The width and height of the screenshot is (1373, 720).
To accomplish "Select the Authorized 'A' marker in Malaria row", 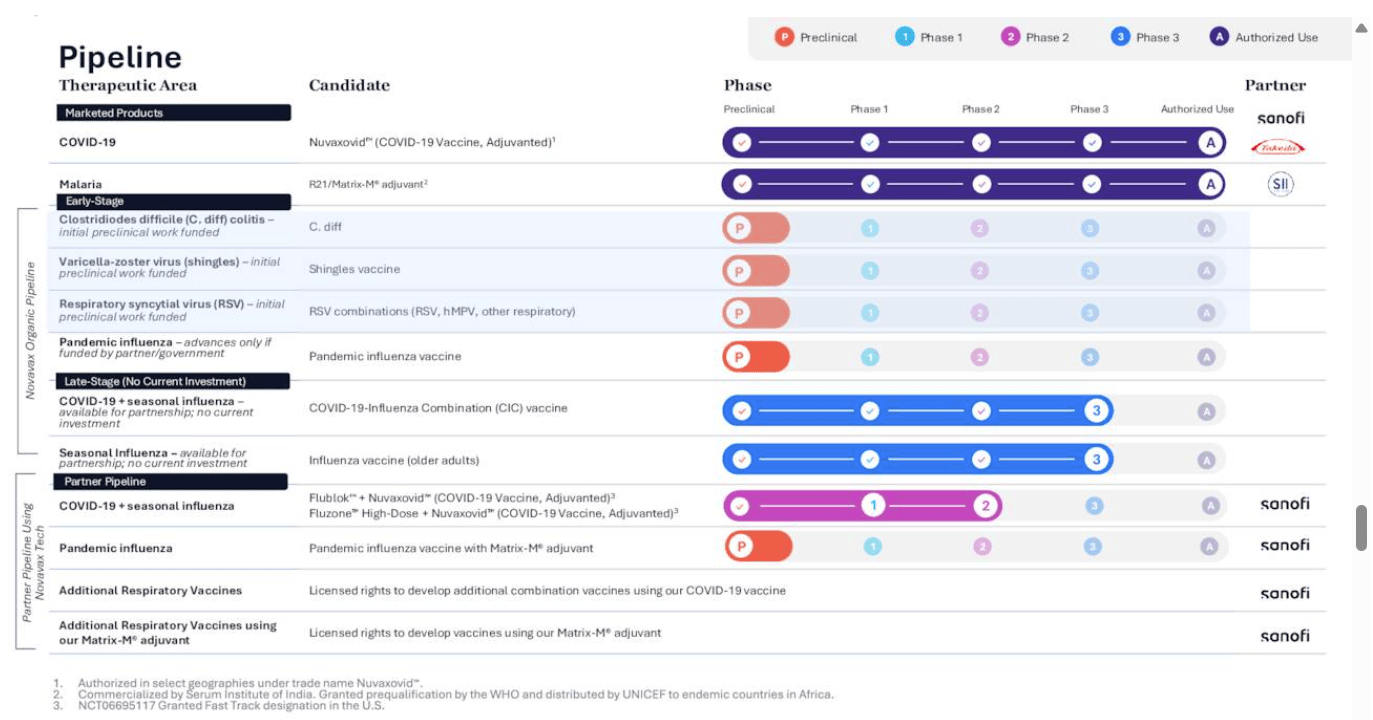I will pyautogui.click(x=1211, y=184).
